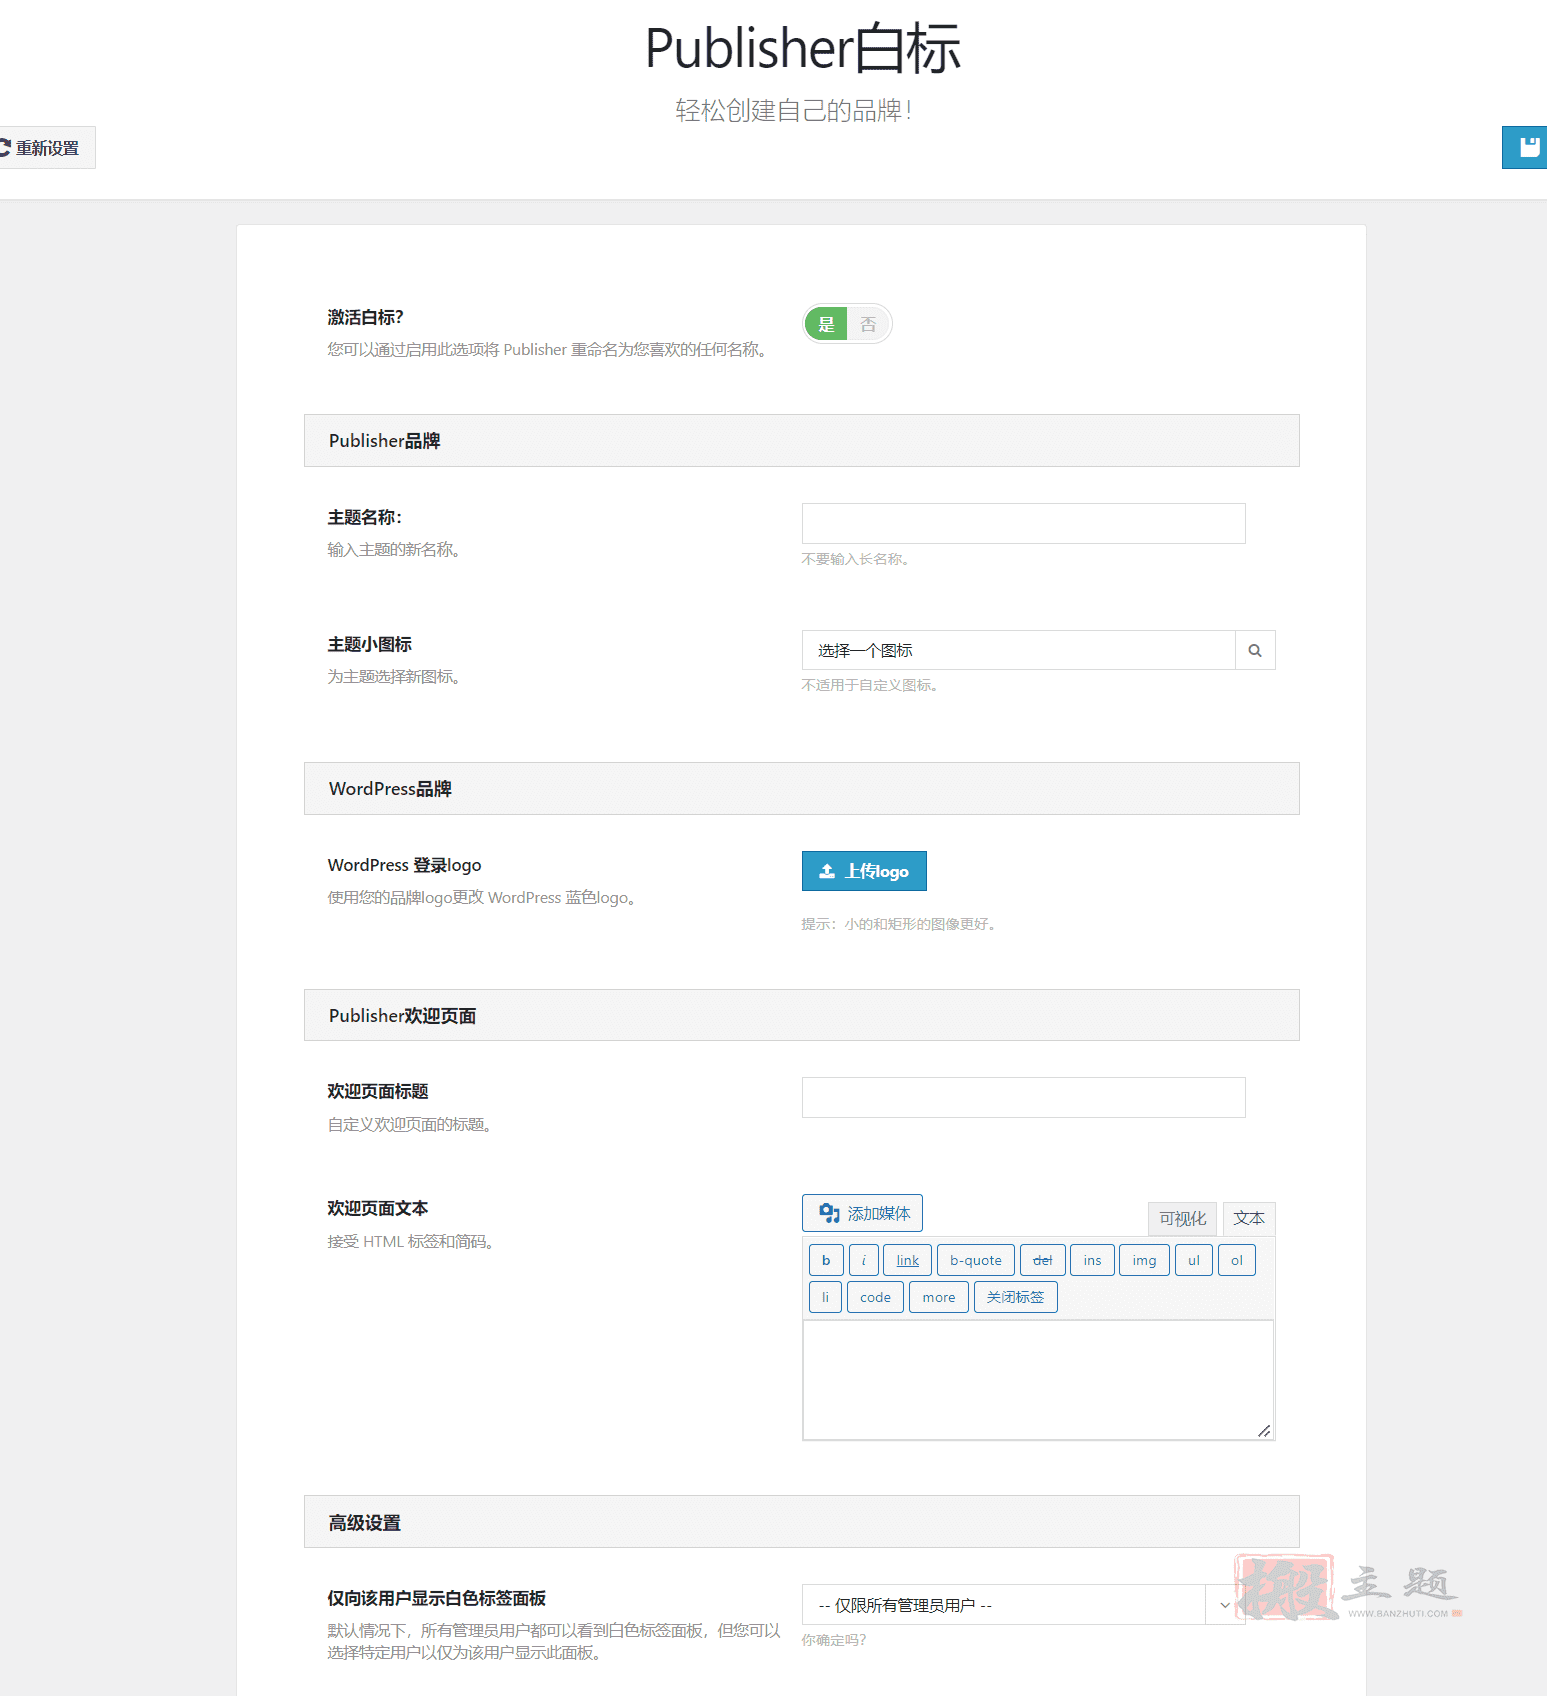The width and height of the screenshot is (1547, 1696).
Task: Click the 高级设置 section header
Action: 801,1522
